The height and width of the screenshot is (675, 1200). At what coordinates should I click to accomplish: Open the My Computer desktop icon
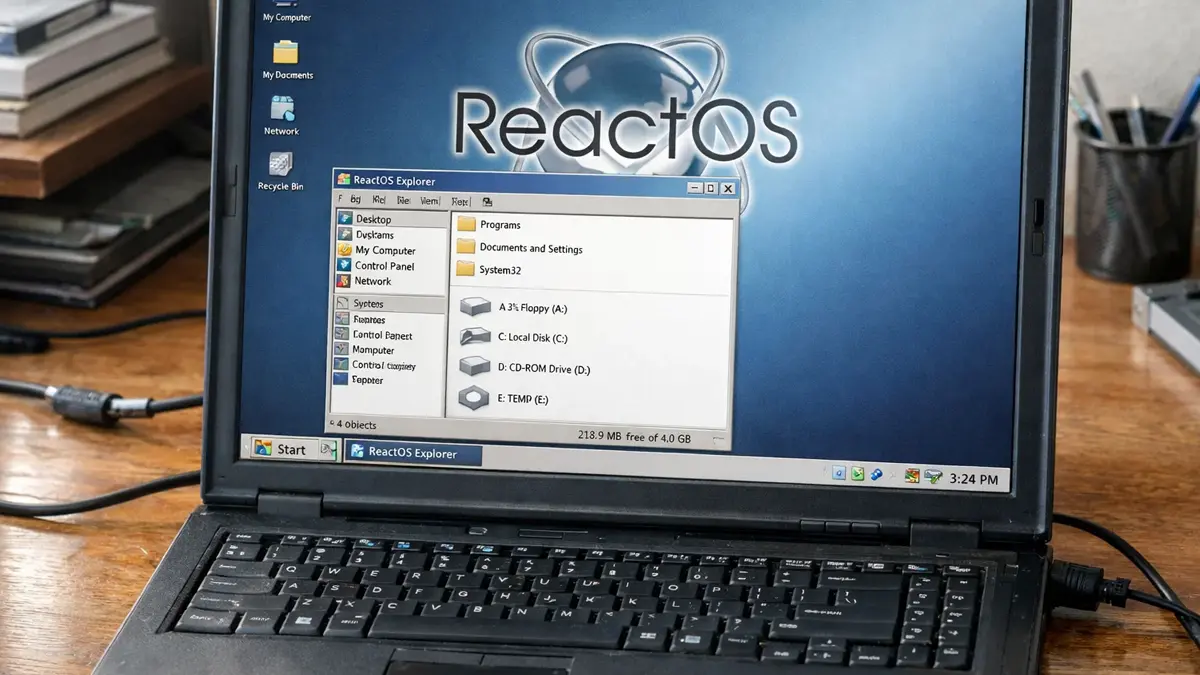(286, 11)
